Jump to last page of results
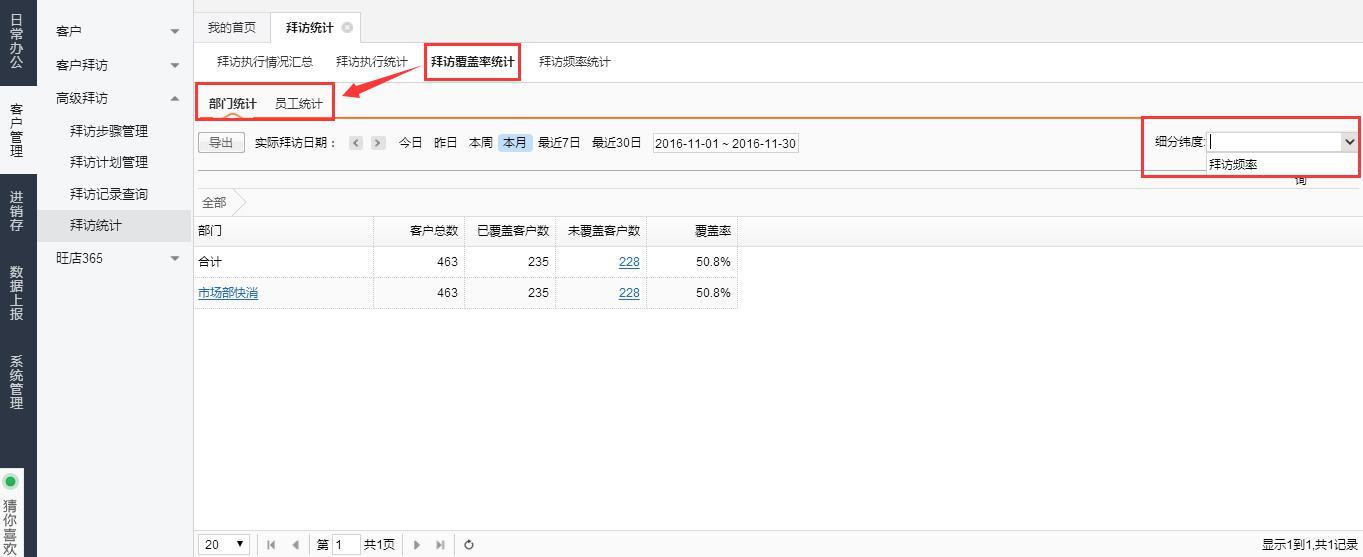Image resolution: width=1363 pixels, height=557 pixels. tap(440, 545)
